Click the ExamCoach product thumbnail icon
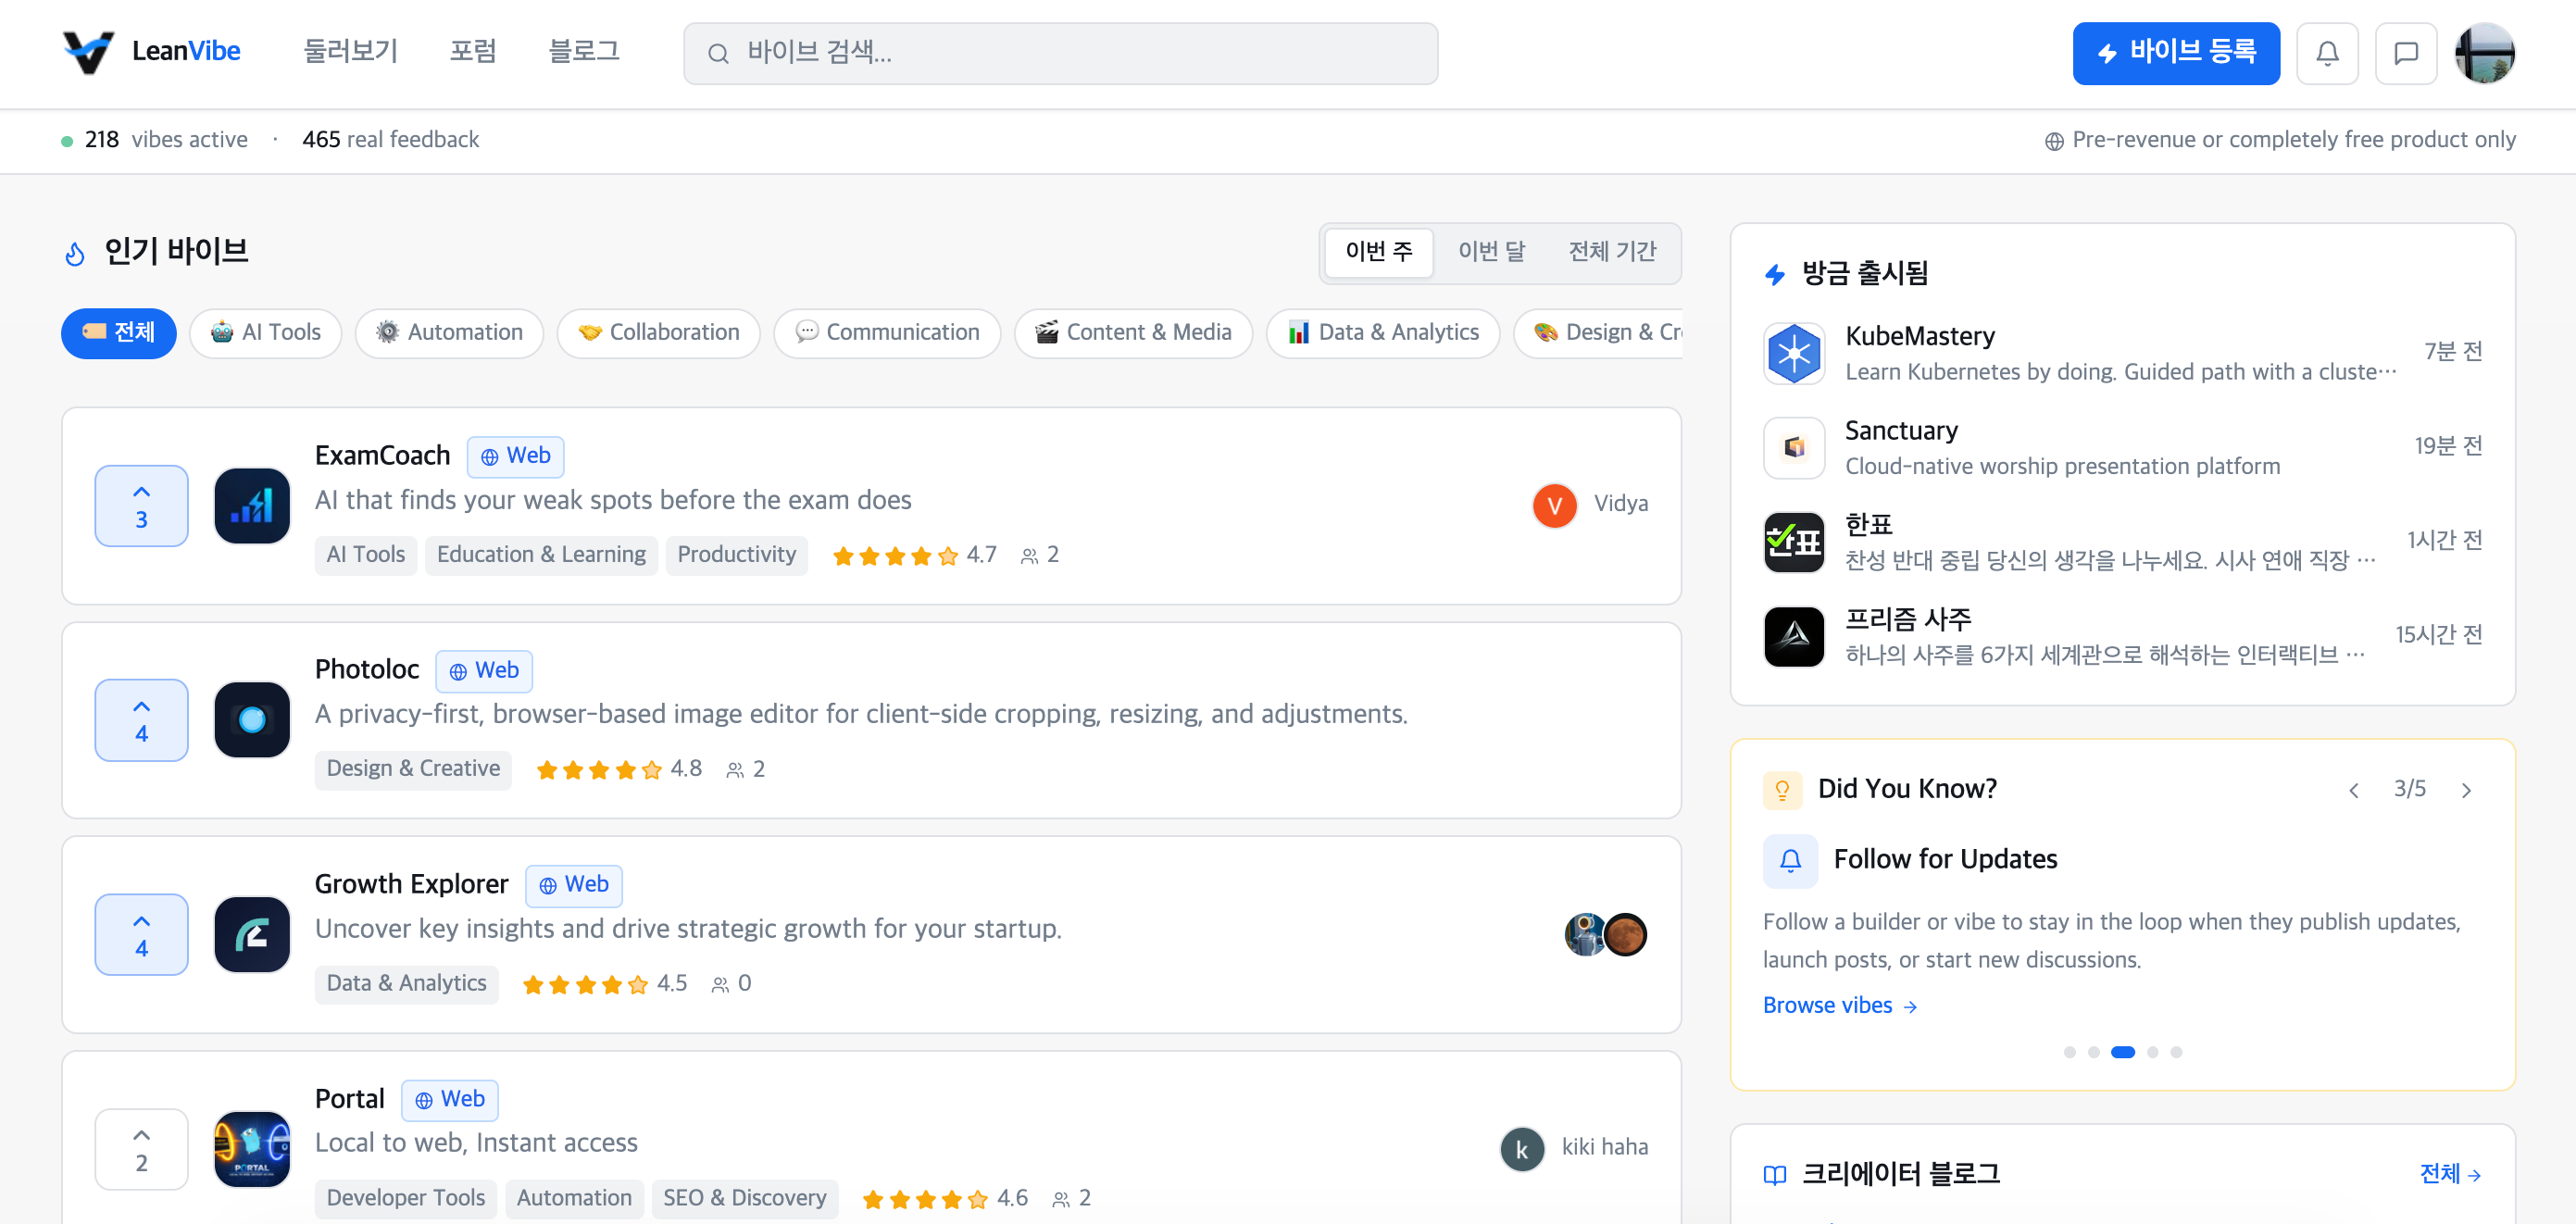The image size is (2576, 1224). 251,506
